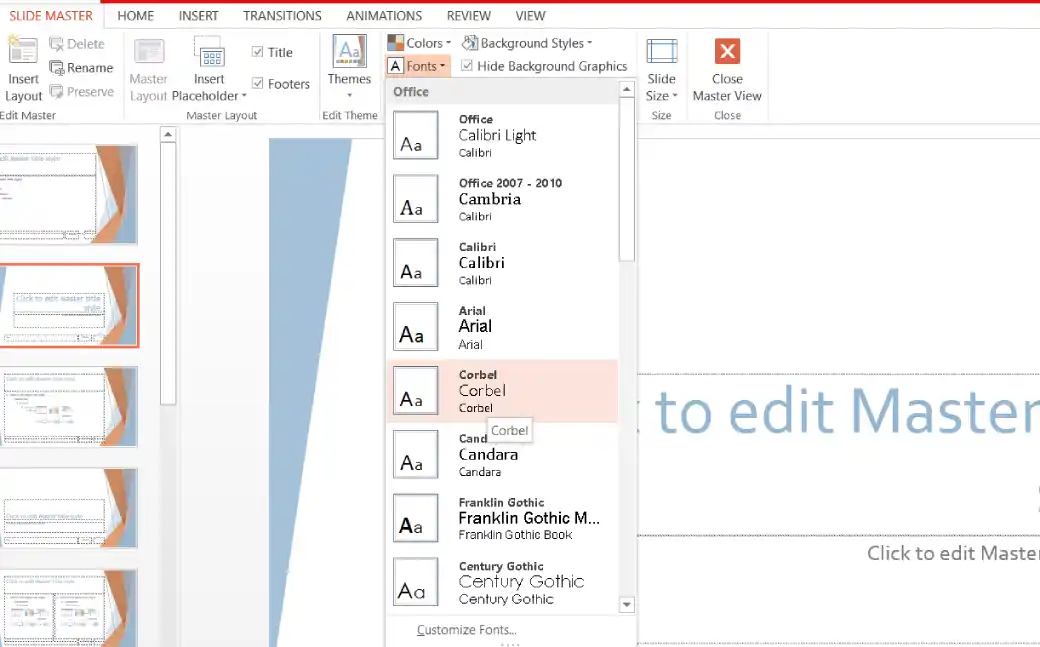This screenshot has width=1040, height=647.
Task: Toggle Hide Background Graphics checkbox
Action: click(467, 66)
